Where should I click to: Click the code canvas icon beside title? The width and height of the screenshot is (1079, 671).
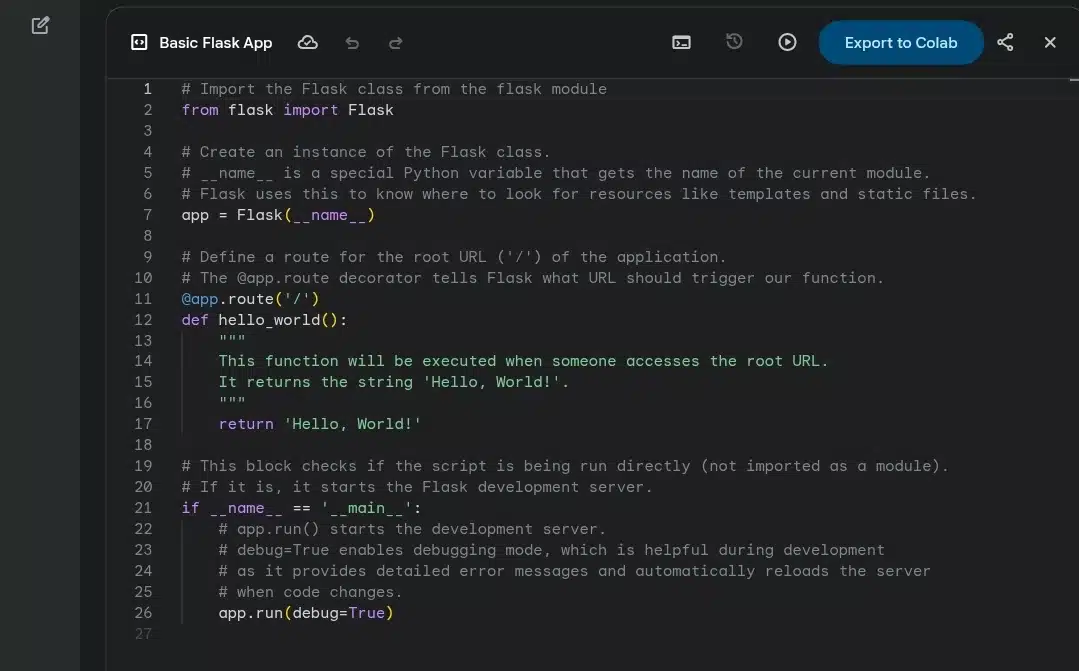tap(139, 43)
